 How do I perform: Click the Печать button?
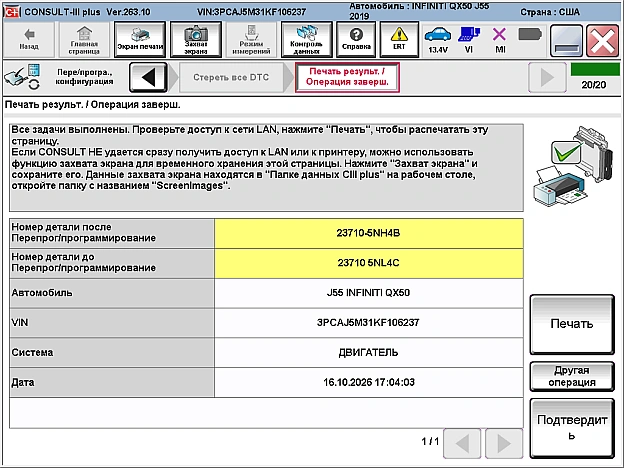[x=572, y=324]
